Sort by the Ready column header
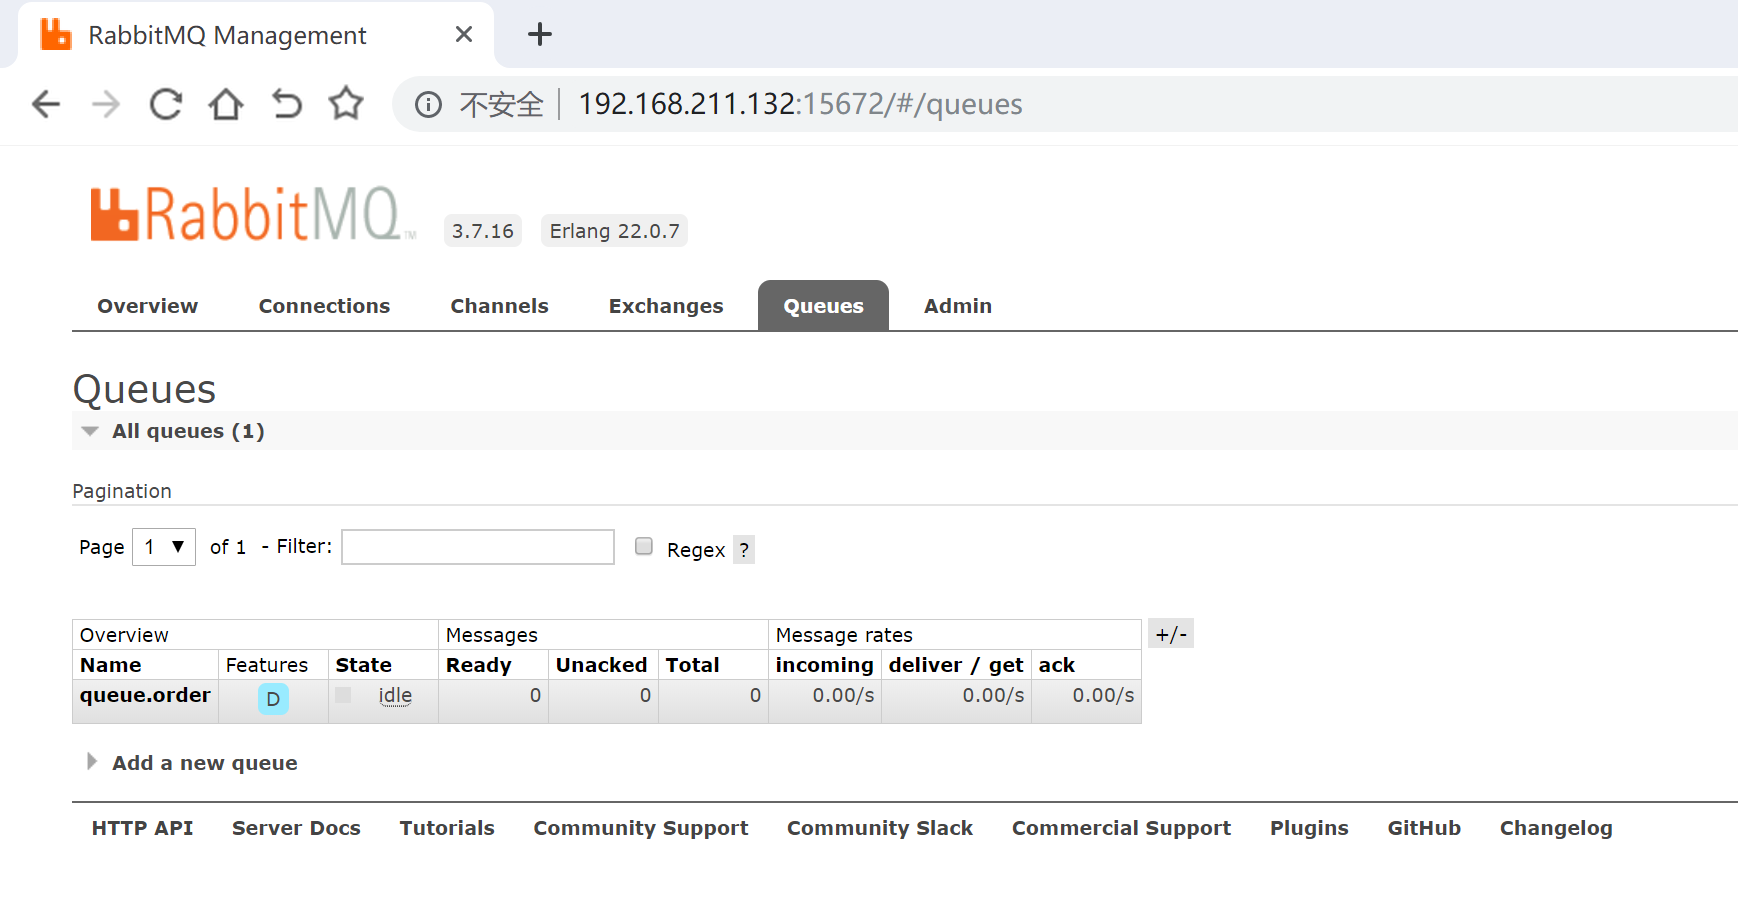This screenshot has width=1738, height=922. [x=479, y=665]
